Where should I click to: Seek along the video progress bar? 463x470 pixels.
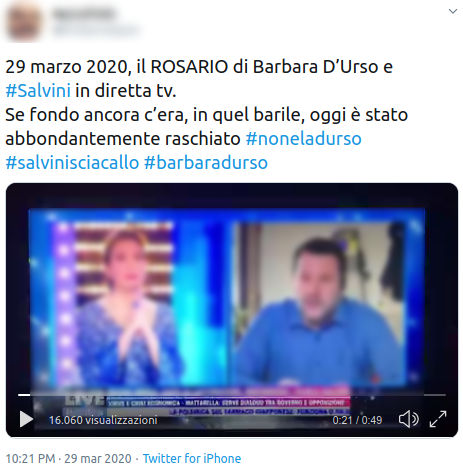(x=232, y=395)
